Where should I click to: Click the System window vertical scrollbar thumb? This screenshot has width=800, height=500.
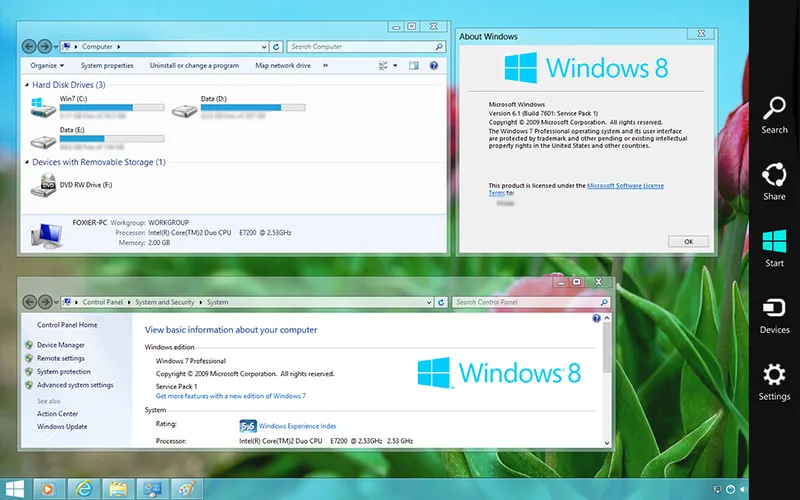coord(607,347)
